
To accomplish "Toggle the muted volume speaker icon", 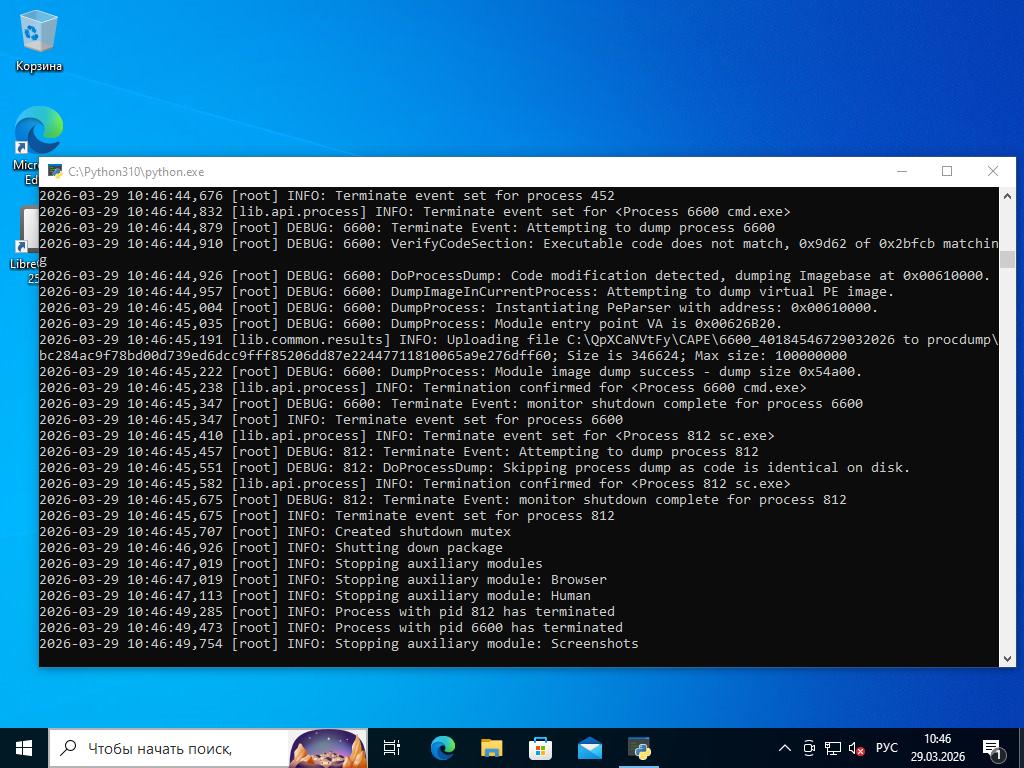I will pos(857,748).
